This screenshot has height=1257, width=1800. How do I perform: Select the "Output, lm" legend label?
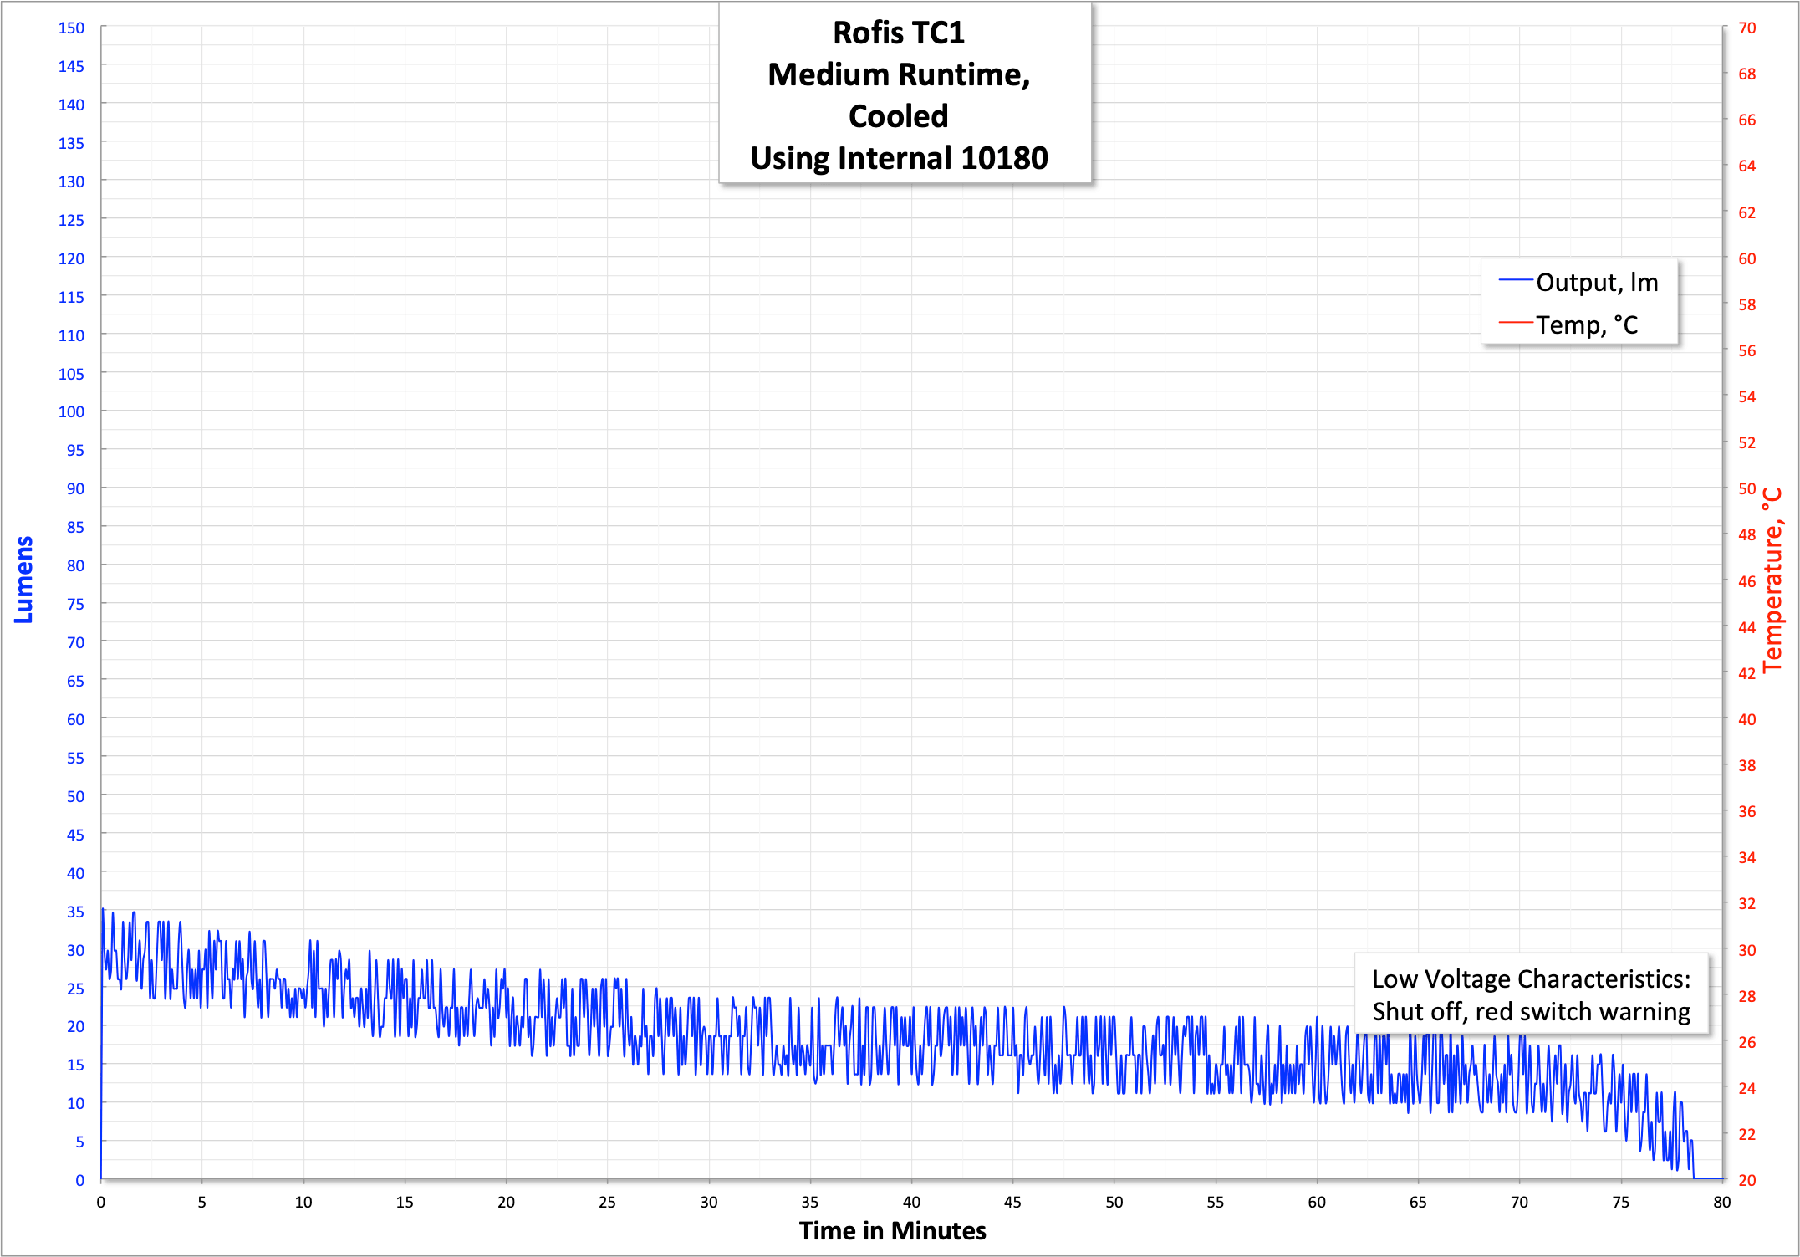[1596, 283]
